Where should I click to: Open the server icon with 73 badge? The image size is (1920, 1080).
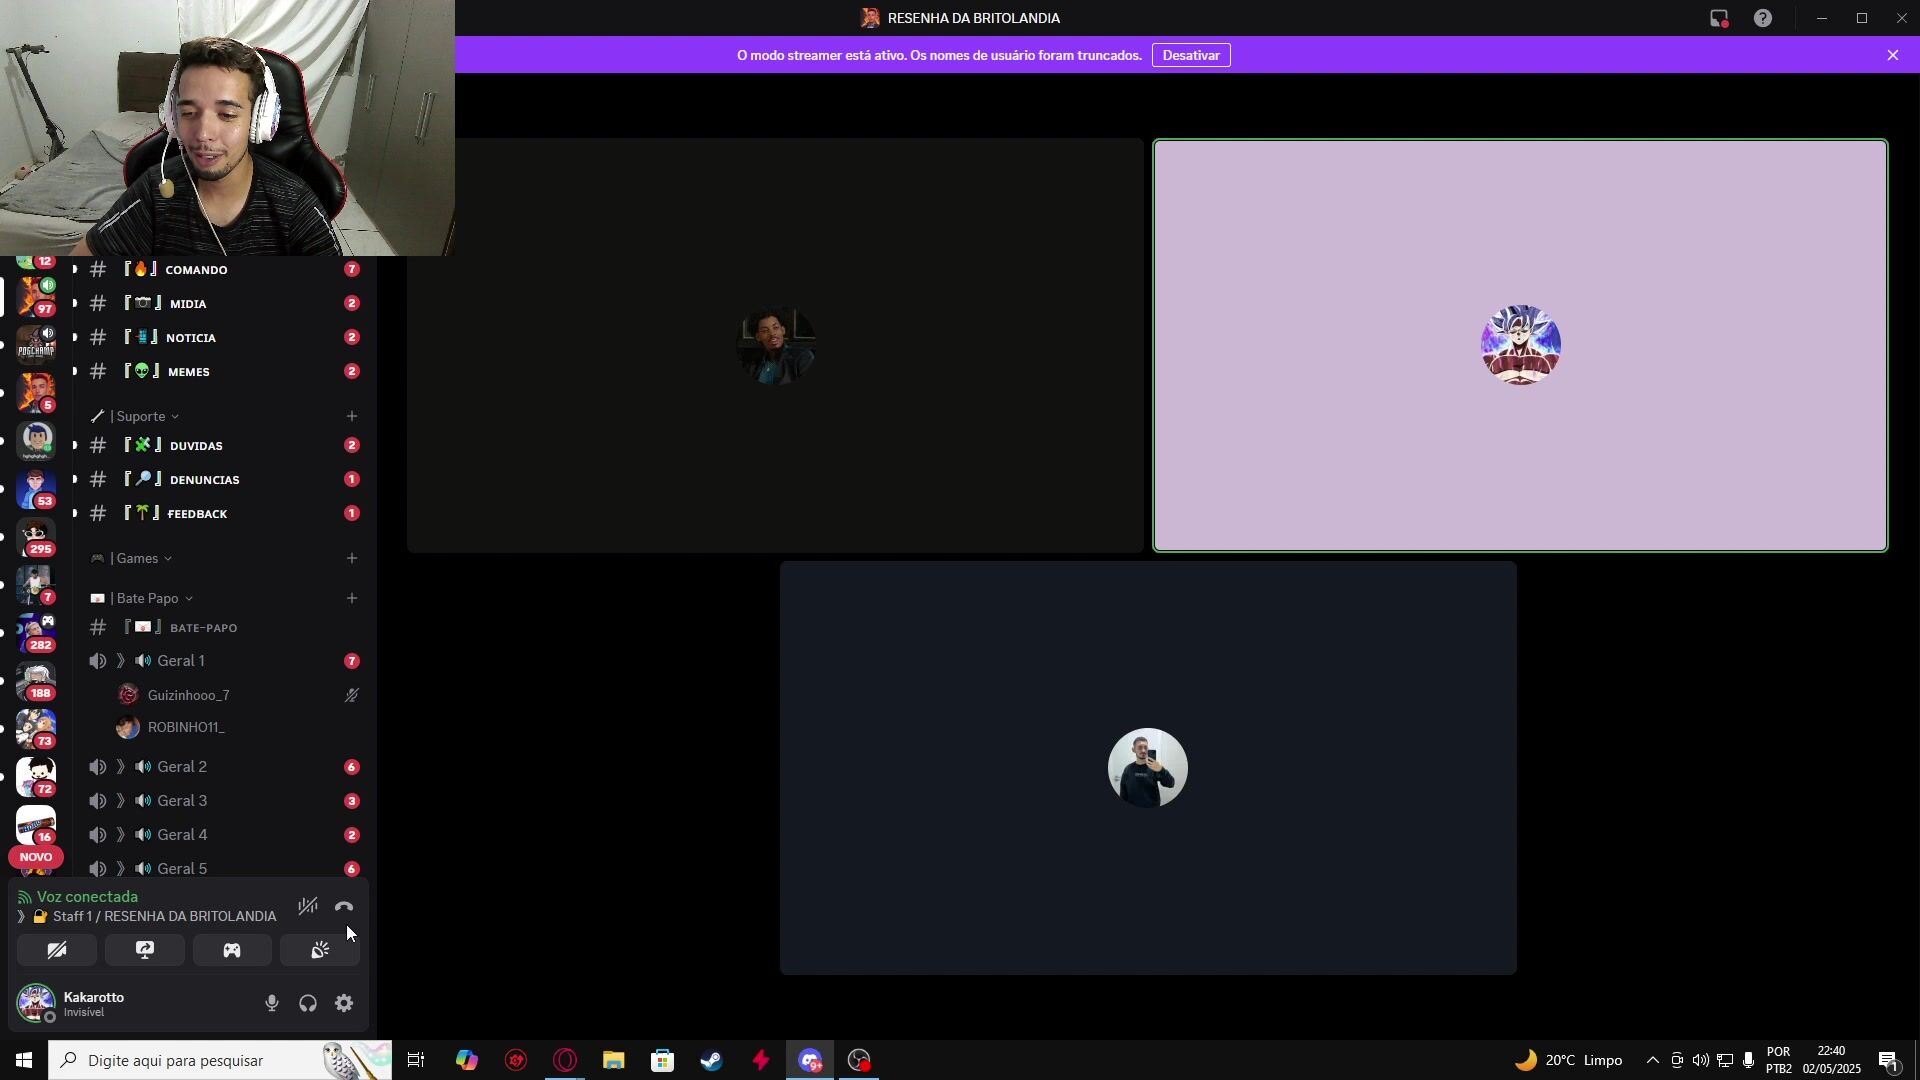36,728
